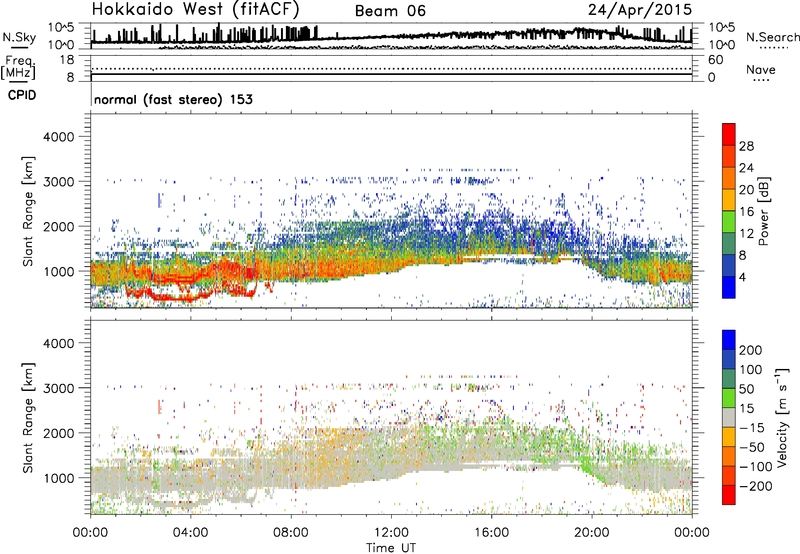
Task: Click the 'Nave' legend label
Action: point(761,69)
